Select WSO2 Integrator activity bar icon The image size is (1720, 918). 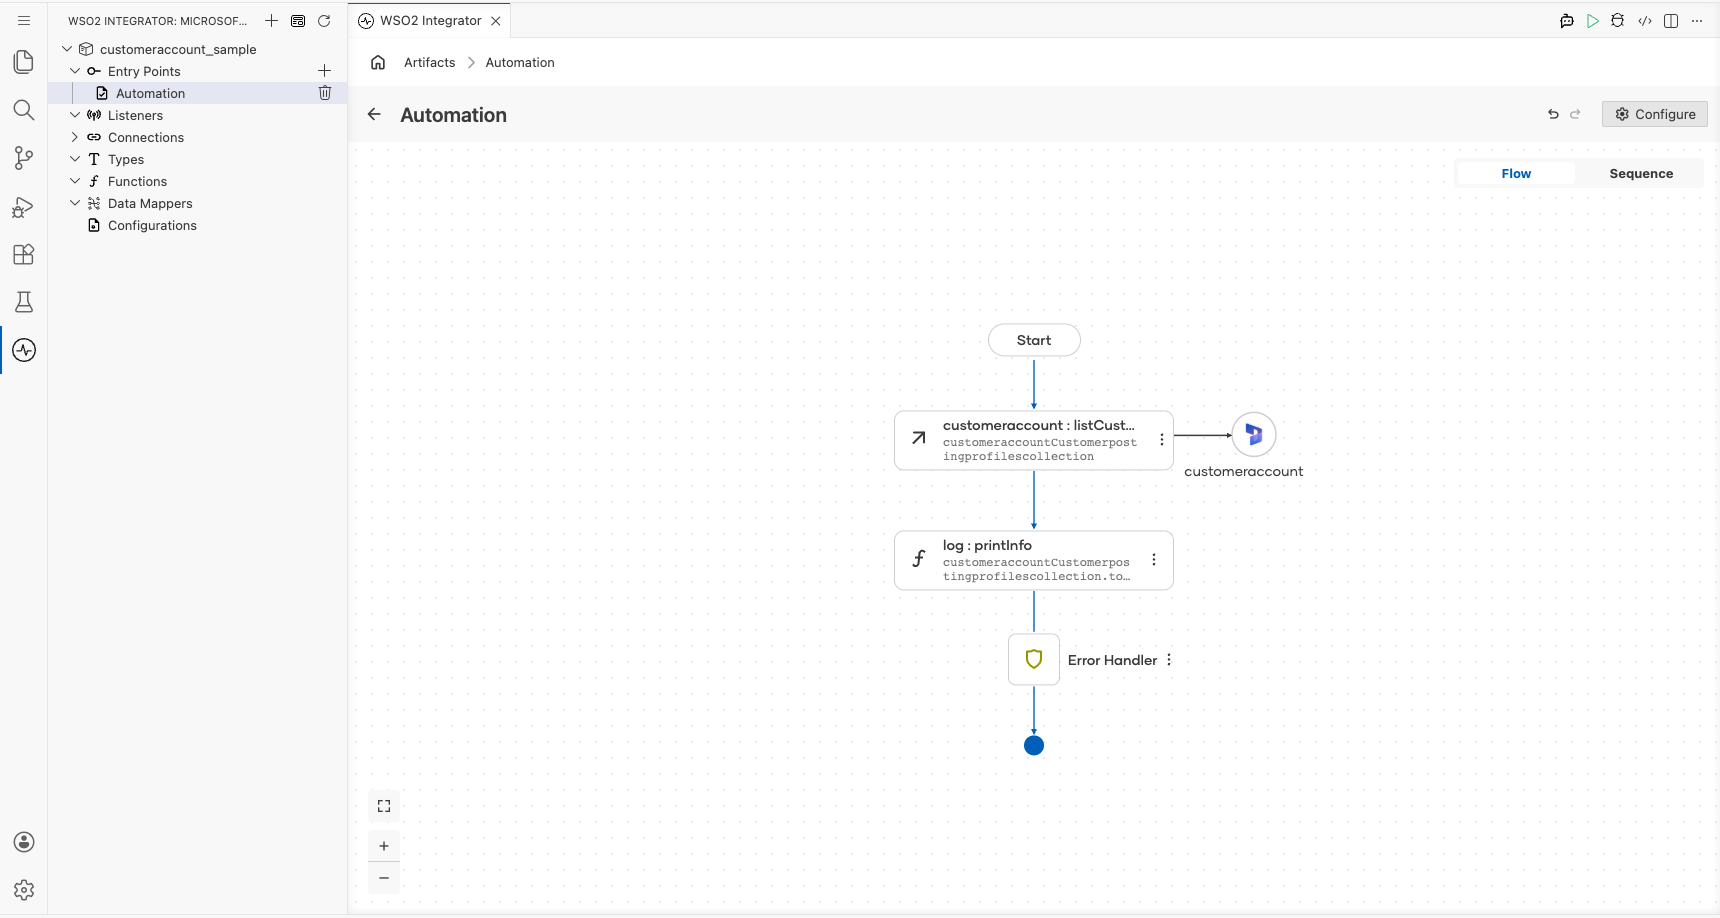tap(24, 350)
